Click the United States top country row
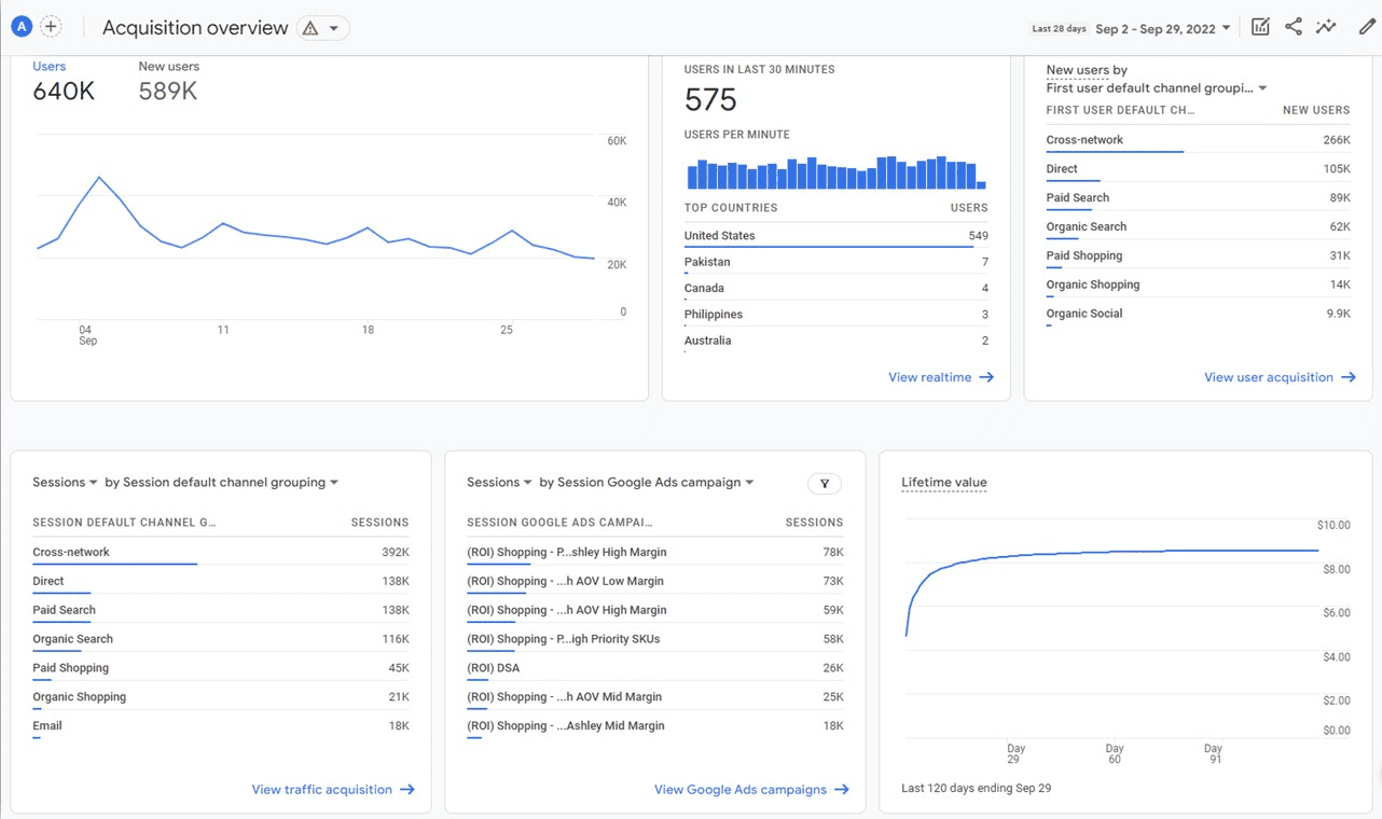Image resolution: width=1382 pixels, height=819 pixels. click(x=718, y=235)
